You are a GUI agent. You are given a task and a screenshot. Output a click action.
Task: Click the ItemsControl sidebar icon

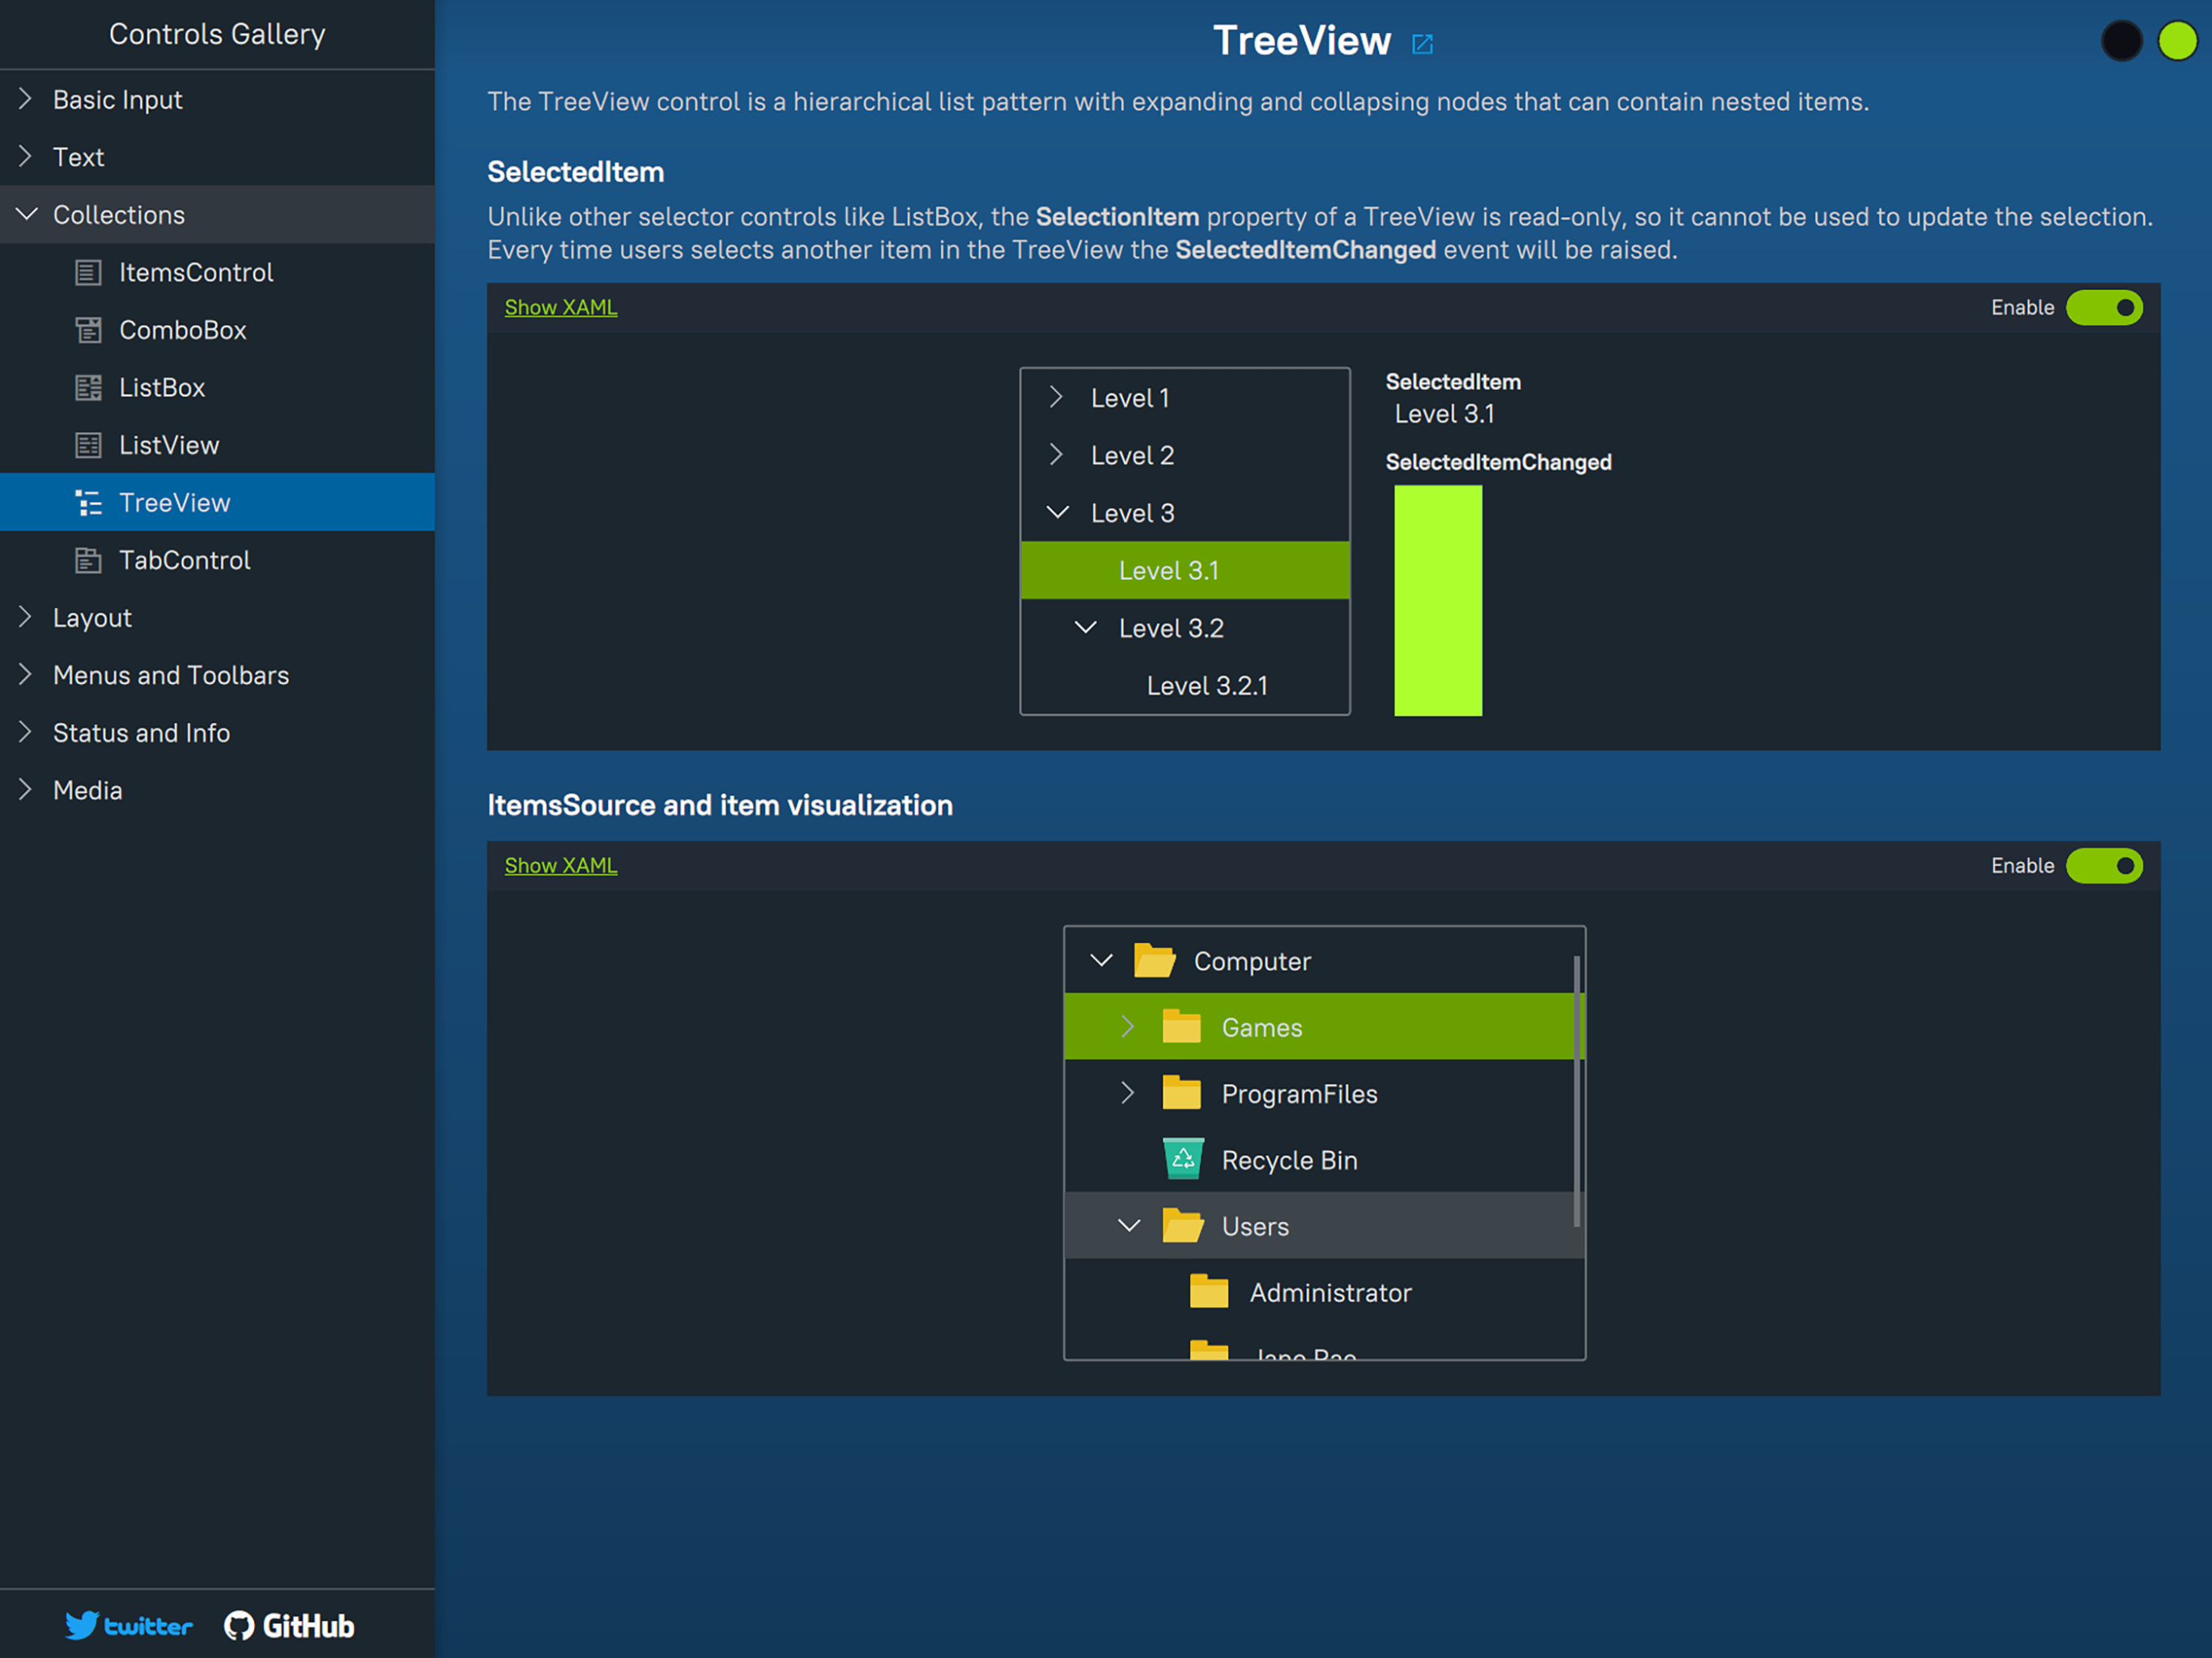88,272
